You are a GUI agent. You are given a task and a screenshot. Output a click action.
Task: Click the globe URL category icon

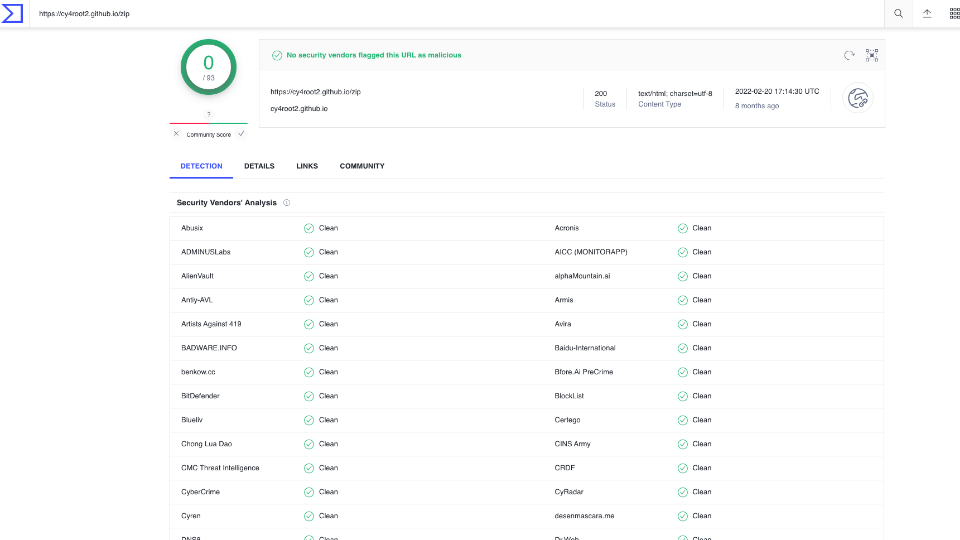pyautogui.click(x=858, y=98)
